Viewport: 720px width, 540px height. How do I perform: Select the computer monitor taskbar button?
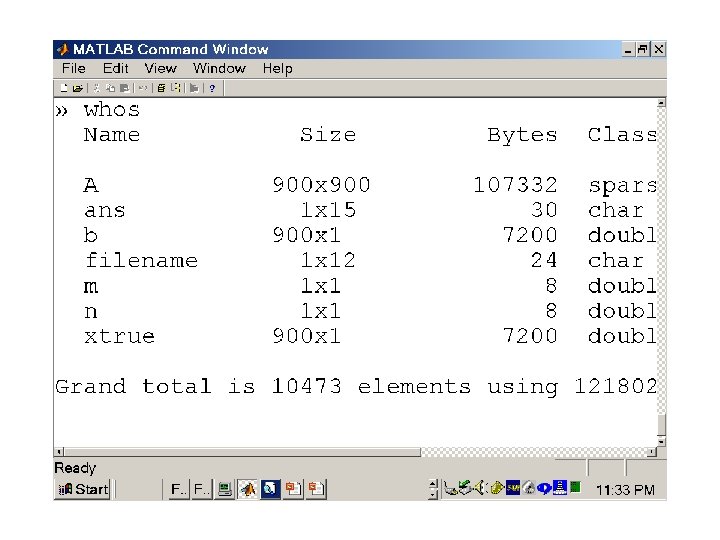pyautogui.click(x=225, y=489)
